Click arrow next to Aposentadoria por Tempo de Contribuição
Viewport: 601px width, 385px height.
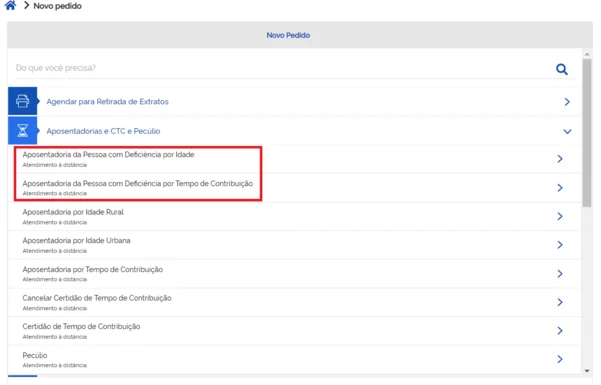coord(560,273)
